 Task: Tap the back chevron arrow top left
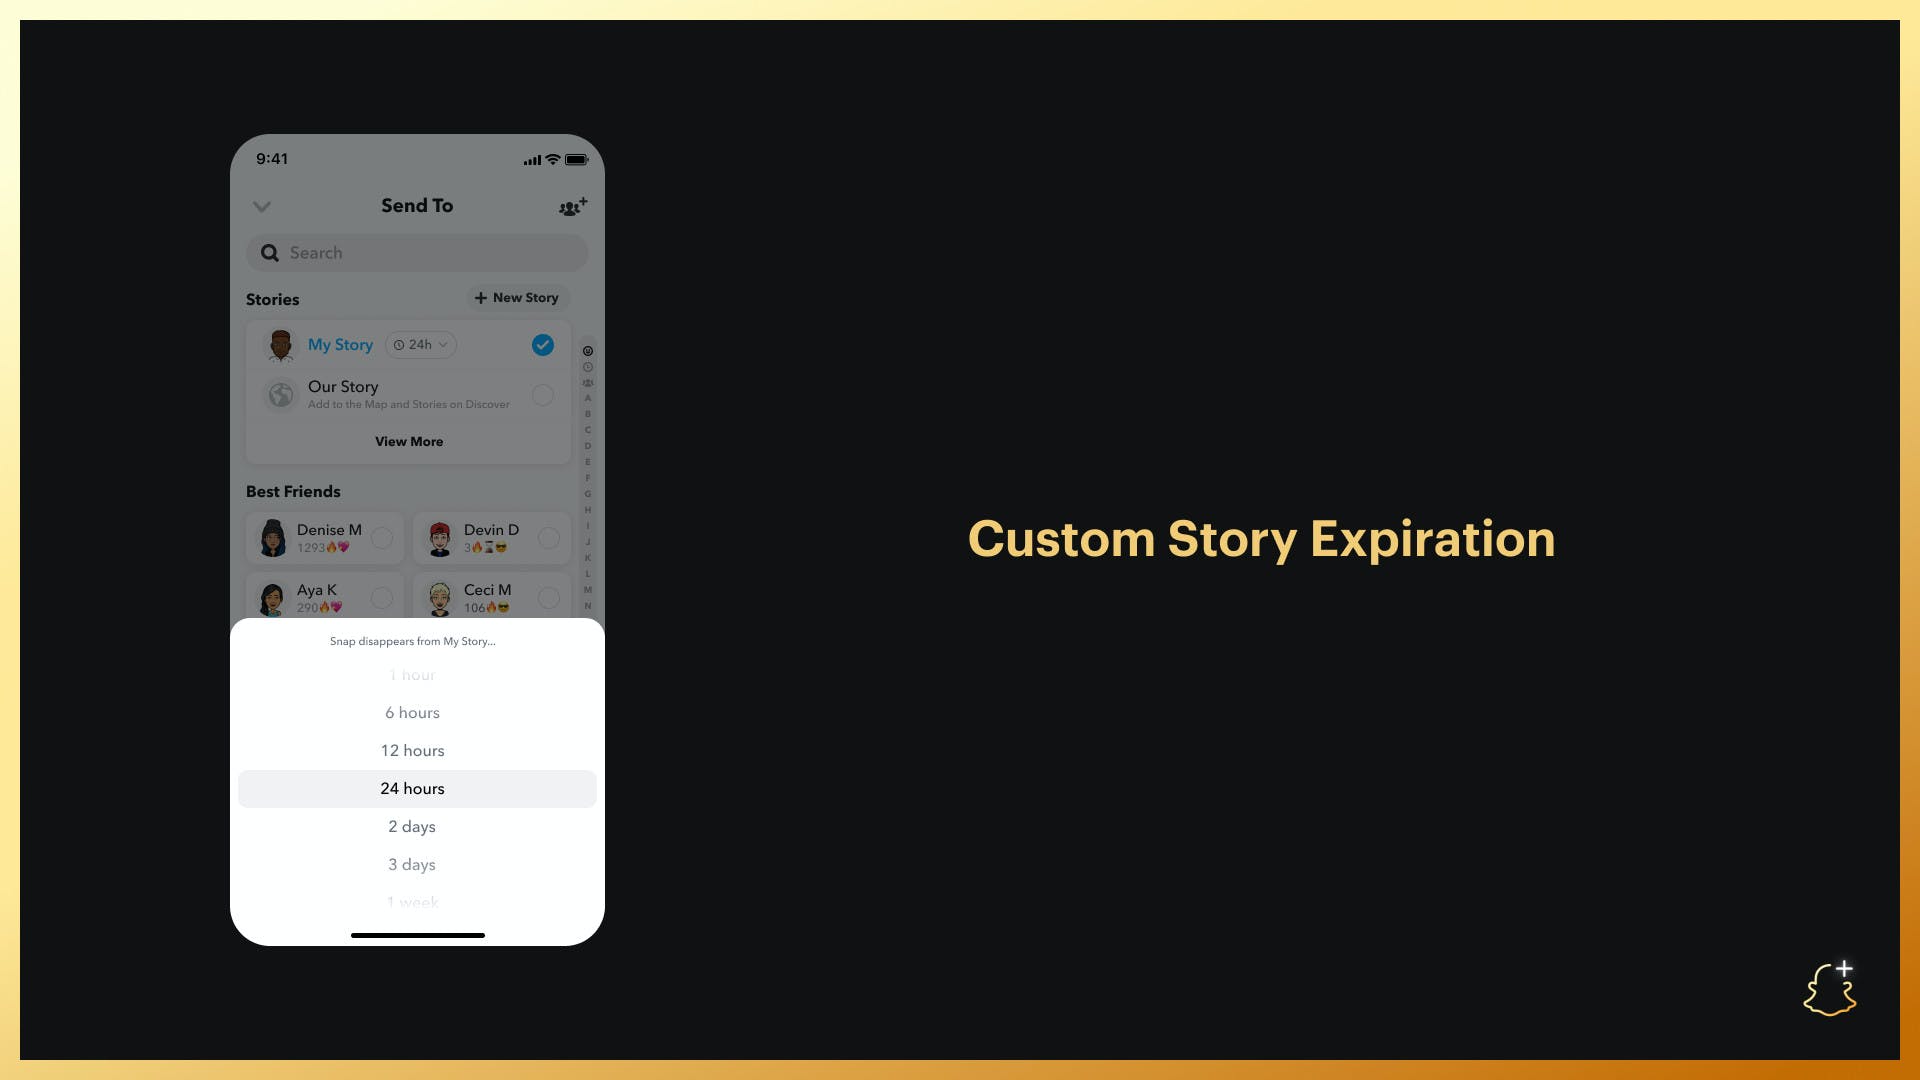click(x=261, y=206)
